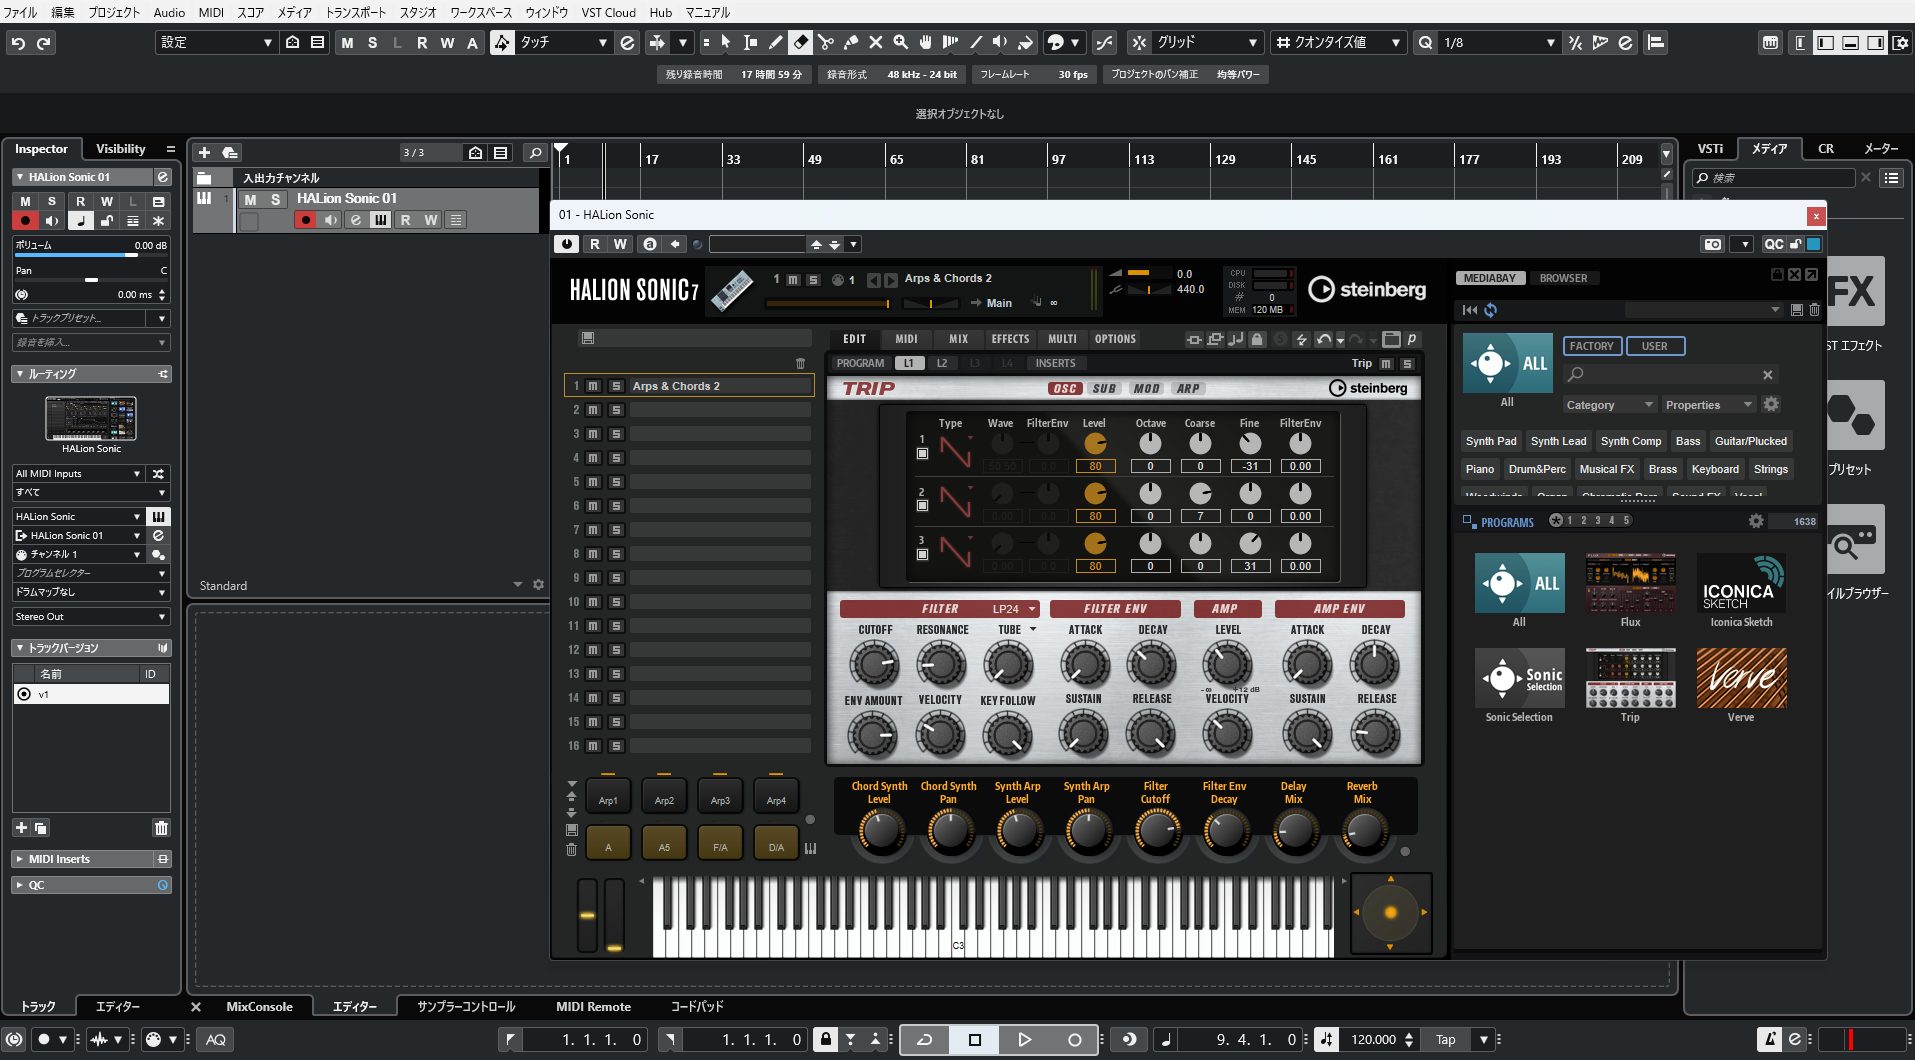
Task: Toggle Solo on HALion Sonic 01 track
Action: (275, 199)
